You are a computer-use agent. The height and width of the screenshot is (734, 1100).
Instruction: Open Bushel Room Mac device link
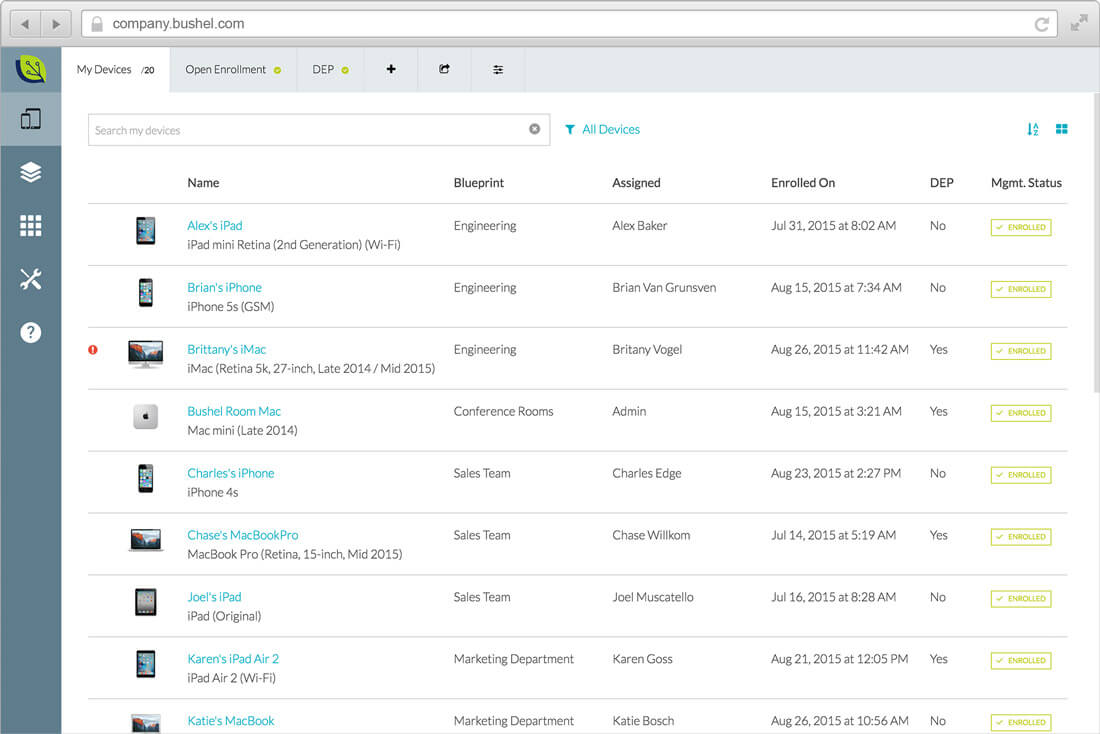pos(234,411)
